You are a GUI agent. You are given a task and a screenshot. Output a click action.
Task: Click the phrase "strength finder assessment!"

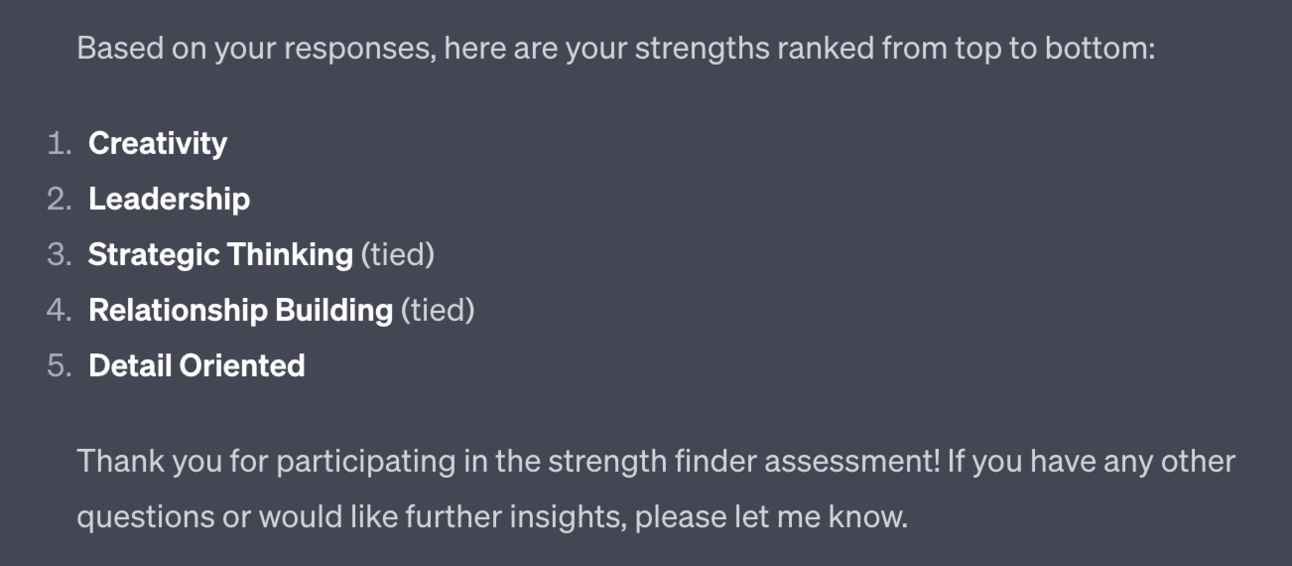pyautogui.click(x=744, y=461)
